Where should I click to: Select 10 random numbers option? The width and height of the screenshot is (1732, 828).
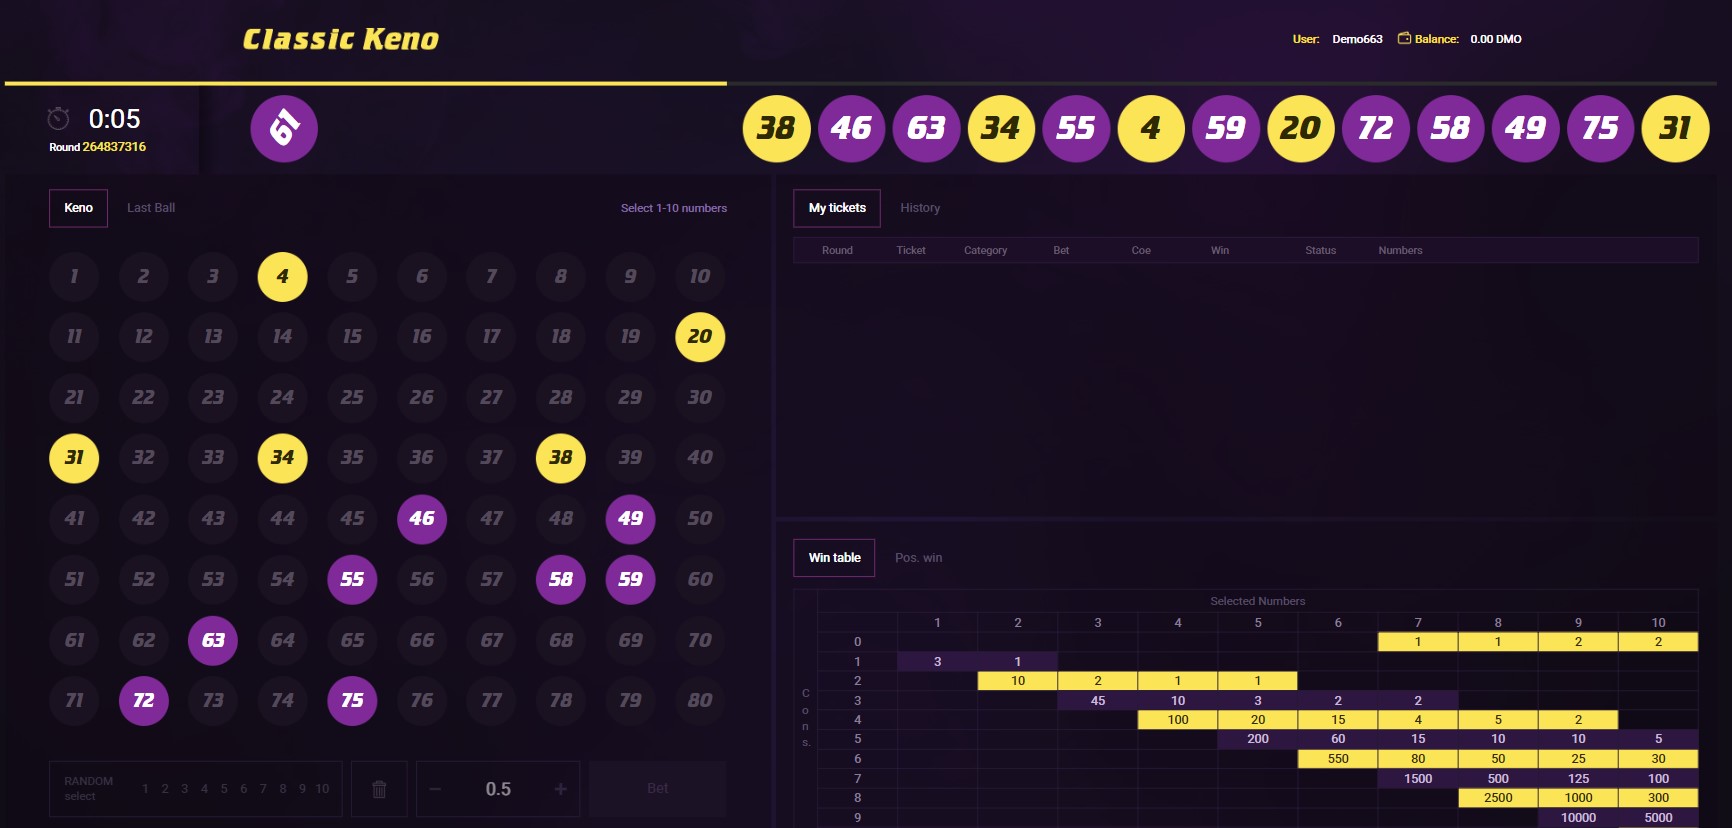[322, 789]
